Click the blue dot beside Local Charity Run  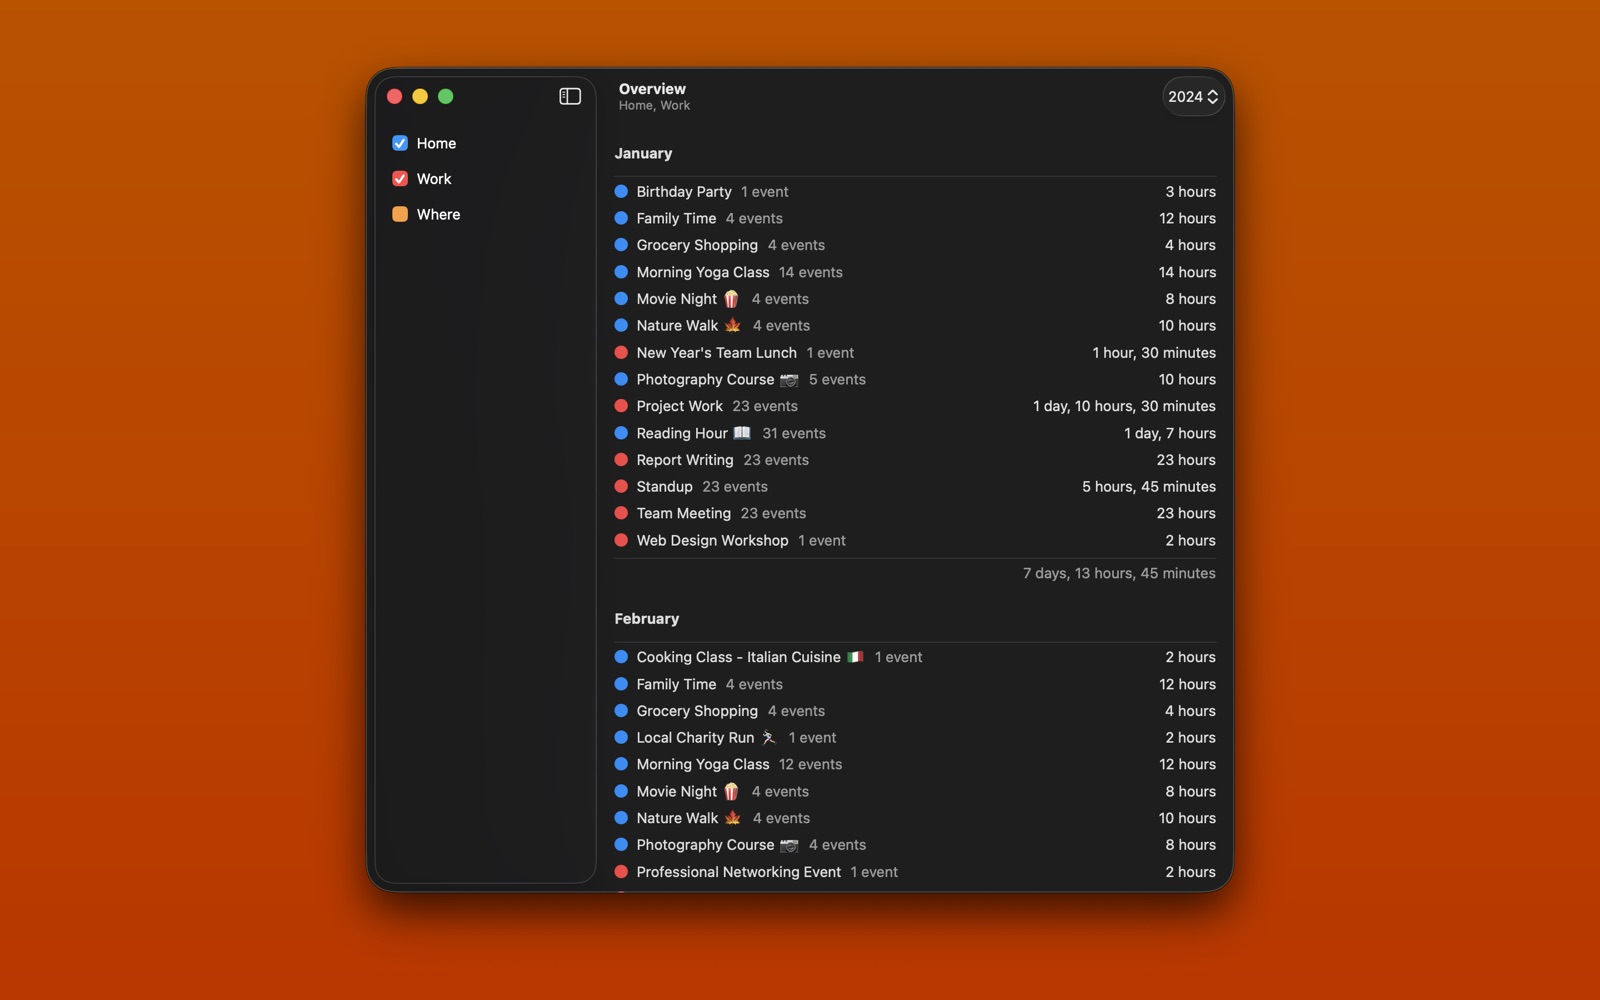[621, 738]
